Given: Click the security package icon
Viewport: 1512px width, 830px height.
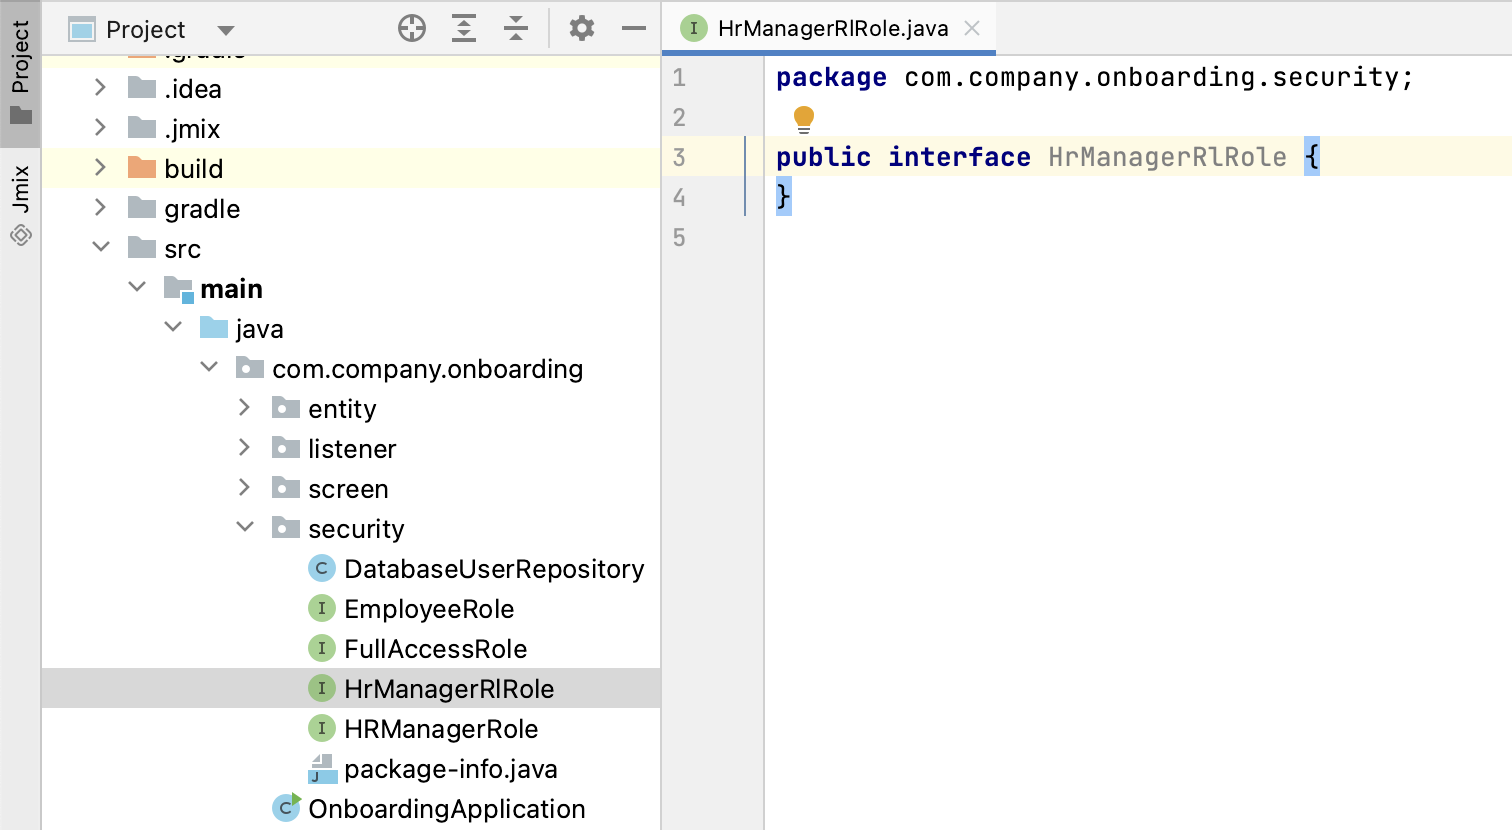Looking at the screenshot, I should [x=286, y=528].
